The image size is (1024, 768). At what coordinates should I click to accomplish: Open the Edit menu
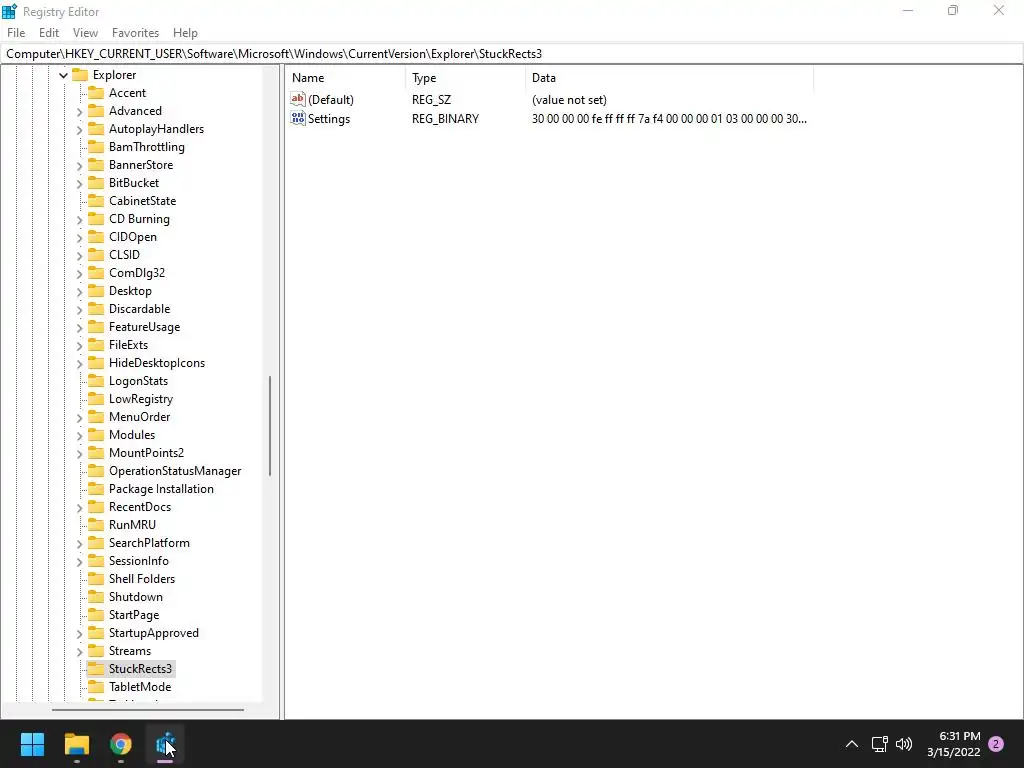pos(49,33)
